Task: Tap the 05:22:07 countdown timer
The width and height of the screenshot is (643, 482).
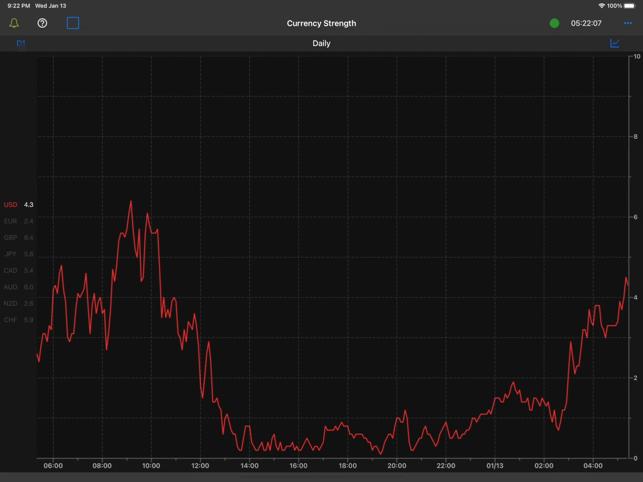Action: 586,23
